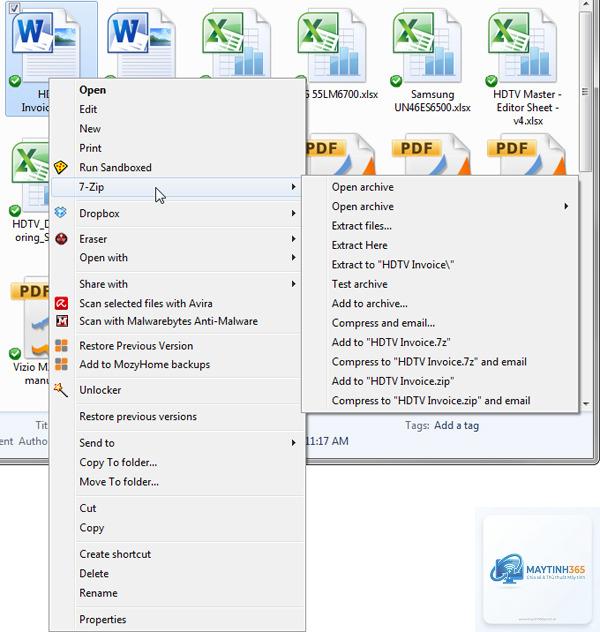Screen dimensions: 600x632
Task: Select Copy from the context menu
Action: [x=176, y=527]
